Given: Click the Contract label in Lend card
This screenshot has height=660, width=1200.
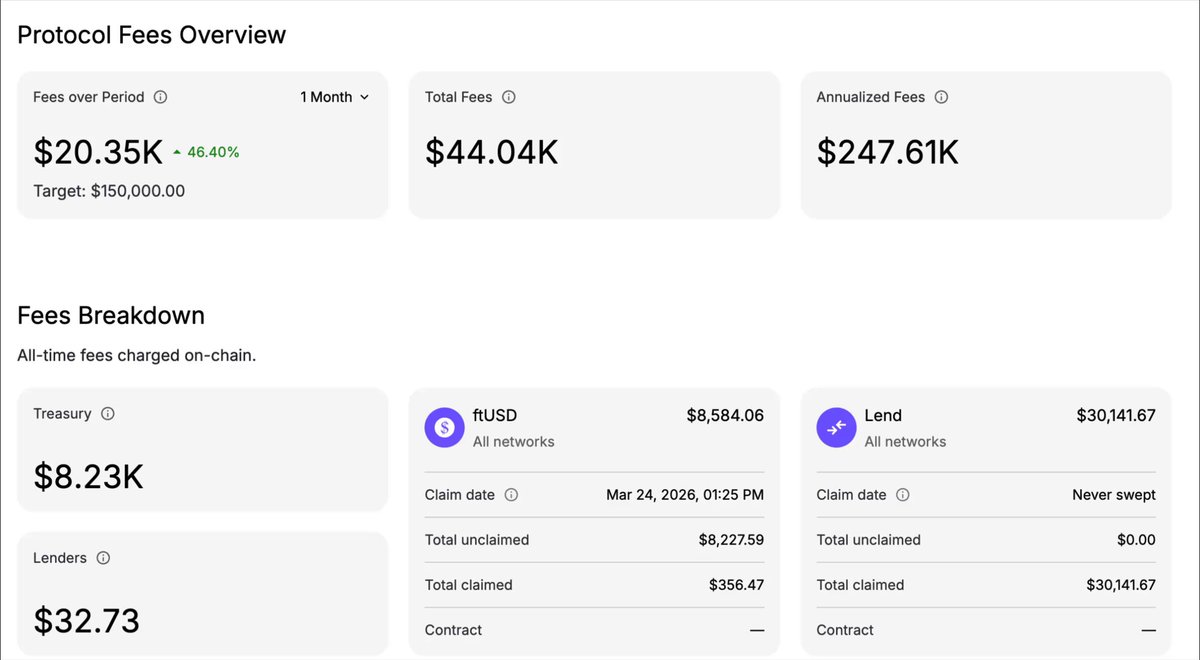Looking at the screenshot, I should click(845, 630).
